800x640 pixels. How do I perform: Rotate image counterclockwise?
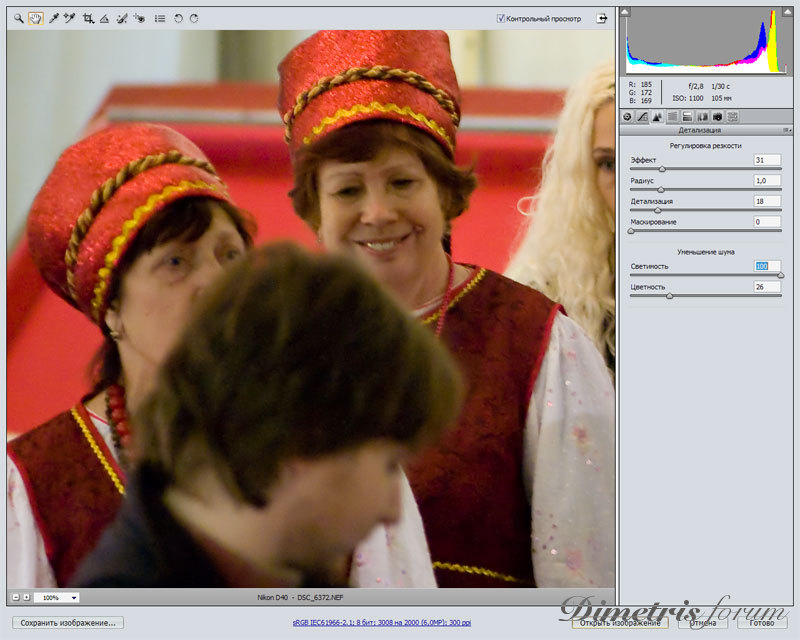click(x=178, y=18)
